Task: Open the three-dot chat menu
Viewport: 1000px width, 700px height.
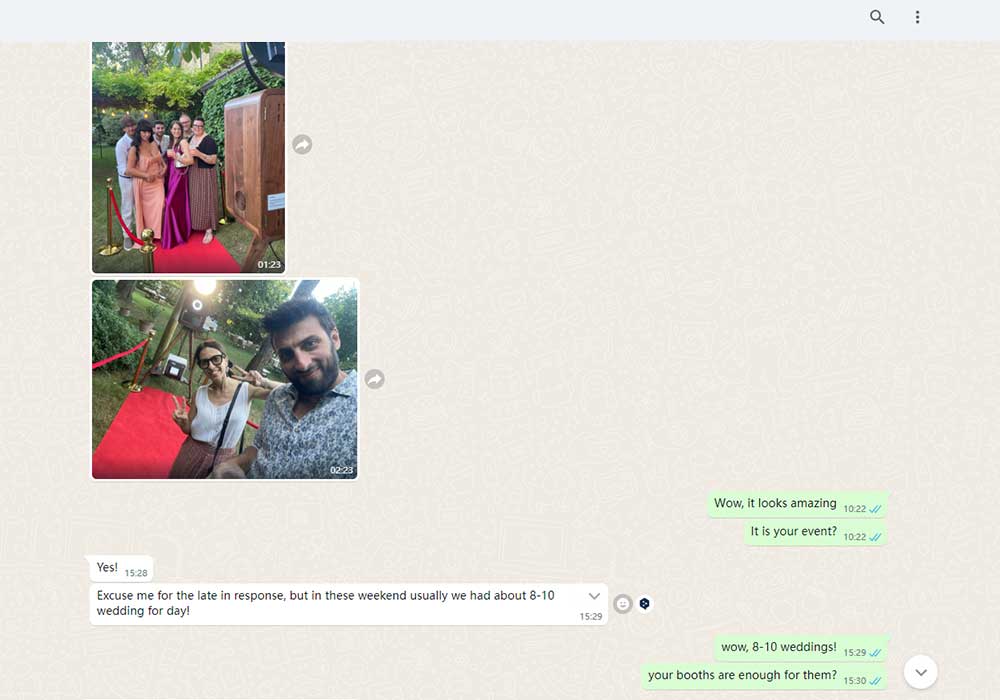Action: tap(917, 17)
